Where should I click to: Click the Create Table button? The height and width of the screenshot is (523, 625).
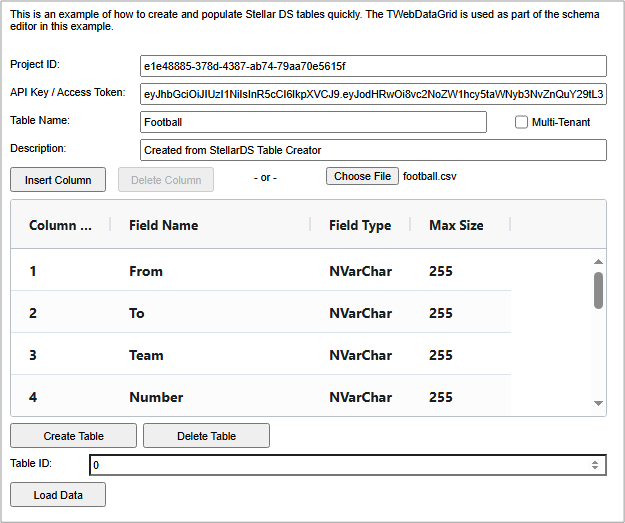(74, 436)
